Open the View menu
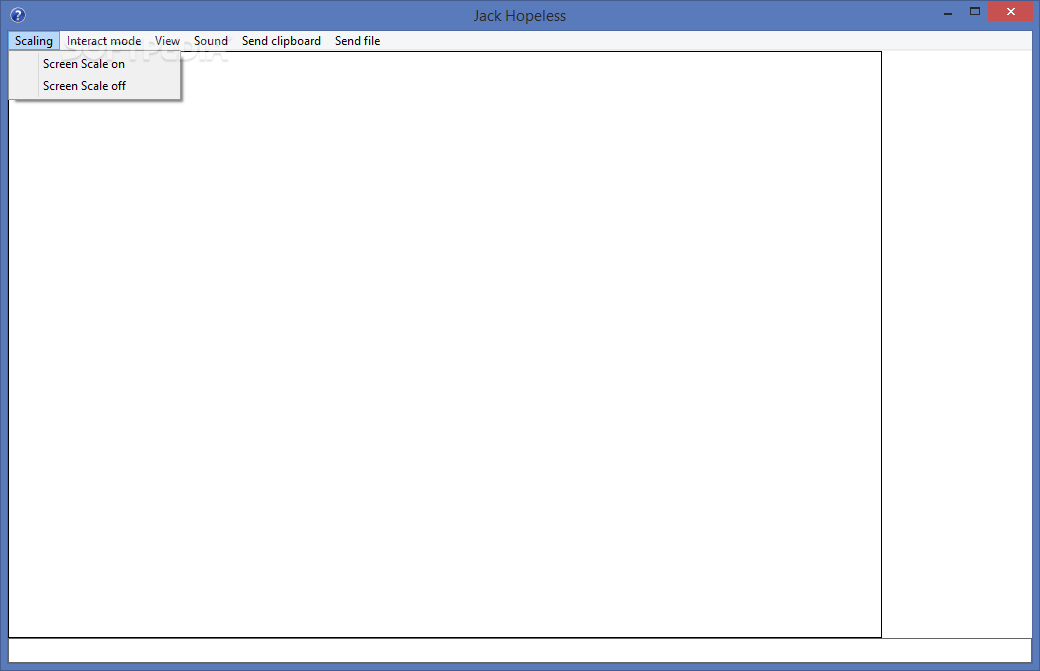1040x671 pixels. (x=167, y=40)
